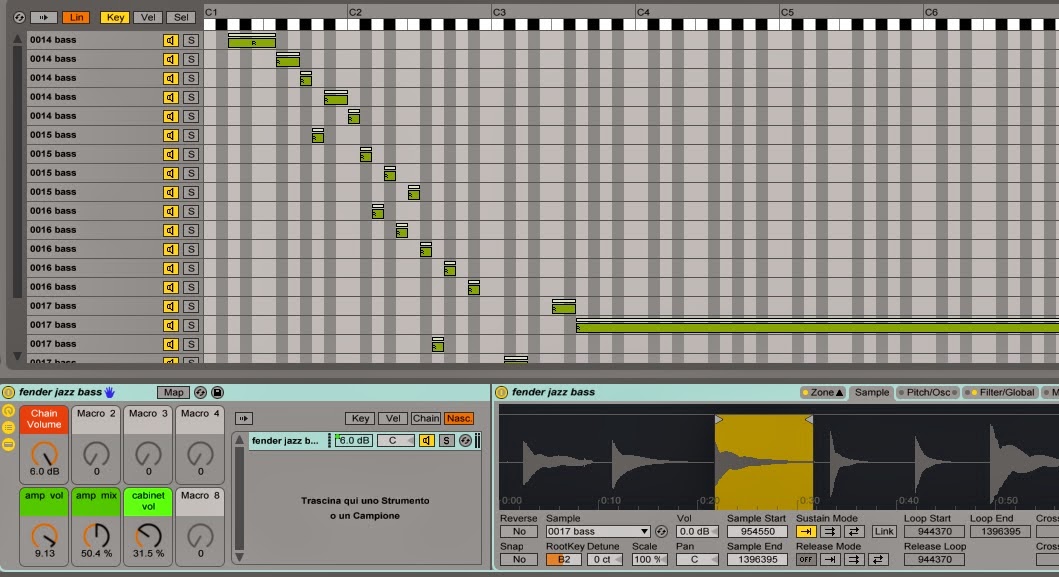The height and width of the screenshot is (577, 1059).
Task: Click the amp mix macro knob
Action: [x=97, y=536]
